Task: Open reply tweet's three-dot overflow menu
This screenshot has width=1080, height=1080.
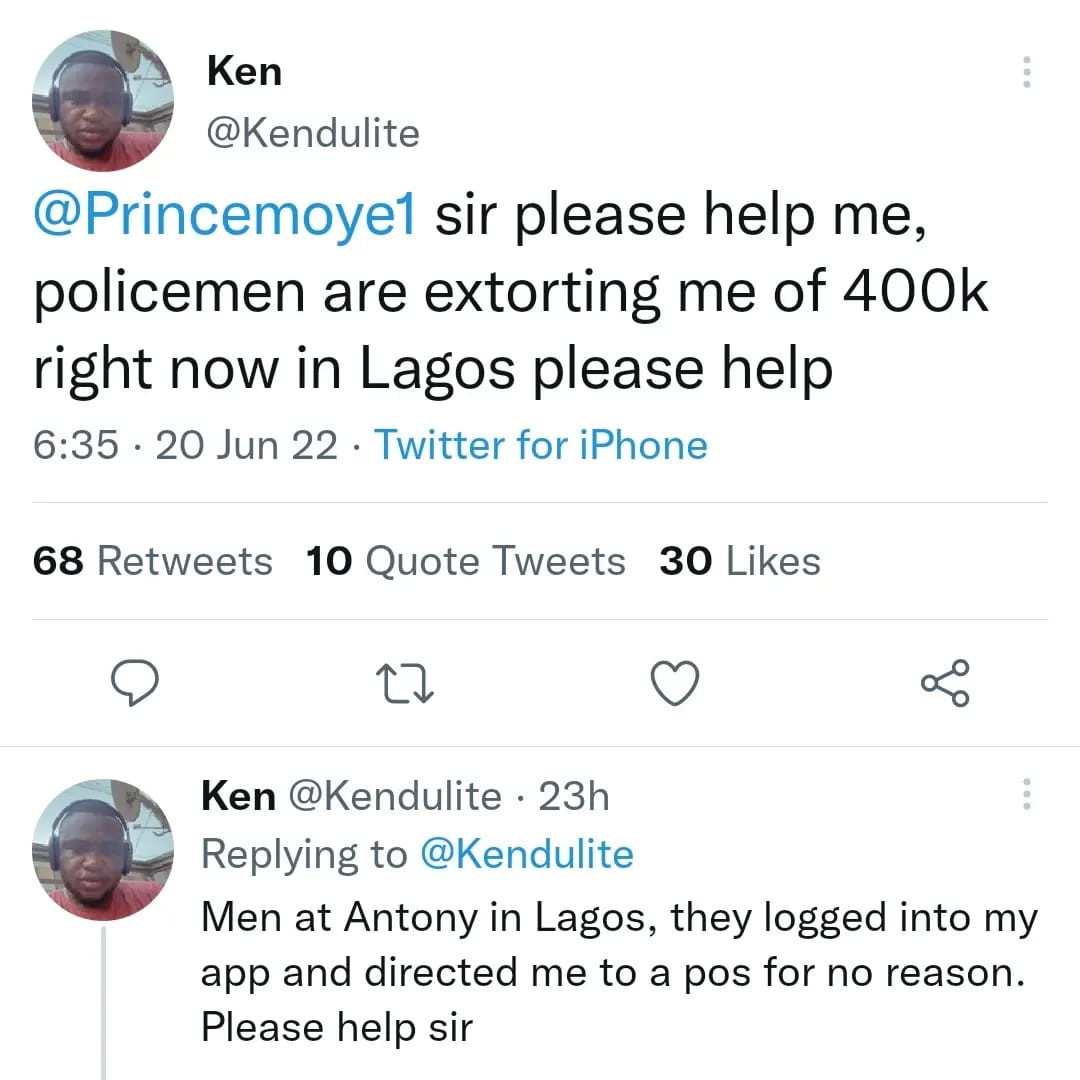Action: coord(1026,795)
